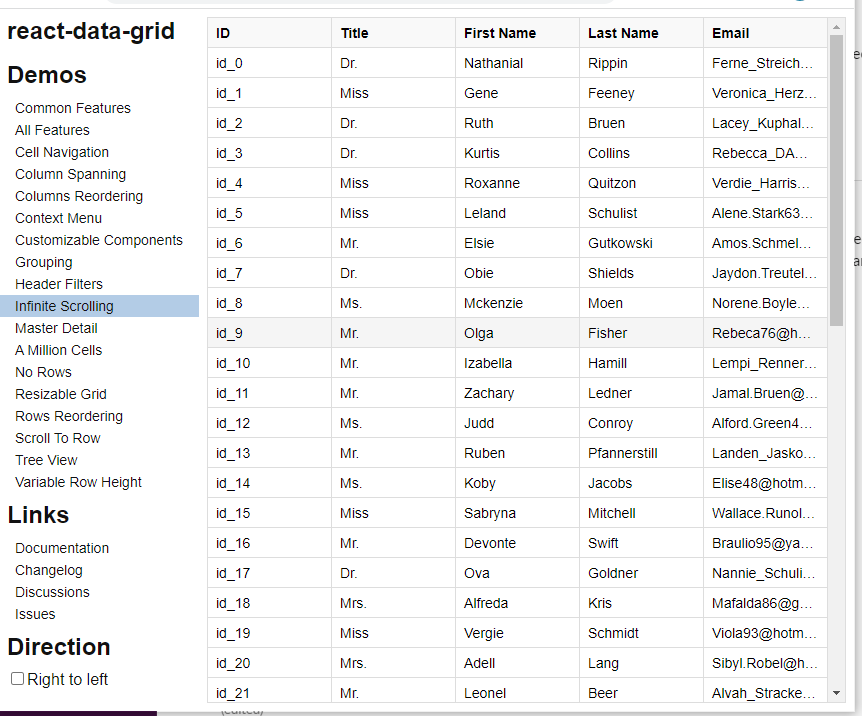
Task: Select first name cell Koby
Action: [517, 483]
